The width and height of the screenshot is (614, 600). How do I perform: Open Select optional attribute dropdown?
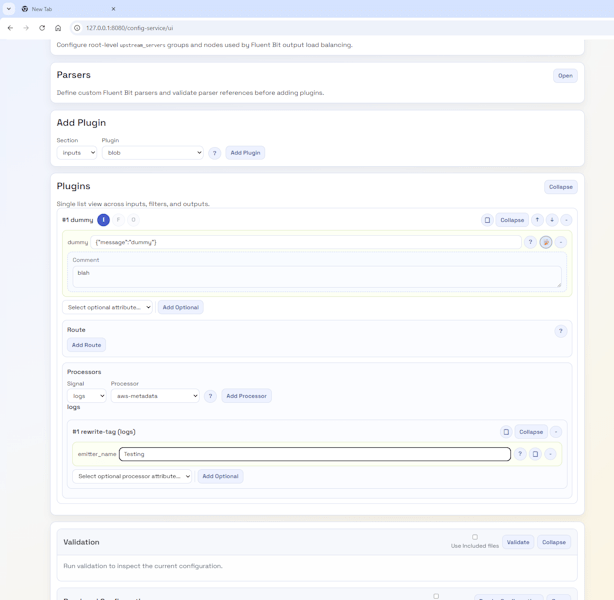[x=107, y=307]
